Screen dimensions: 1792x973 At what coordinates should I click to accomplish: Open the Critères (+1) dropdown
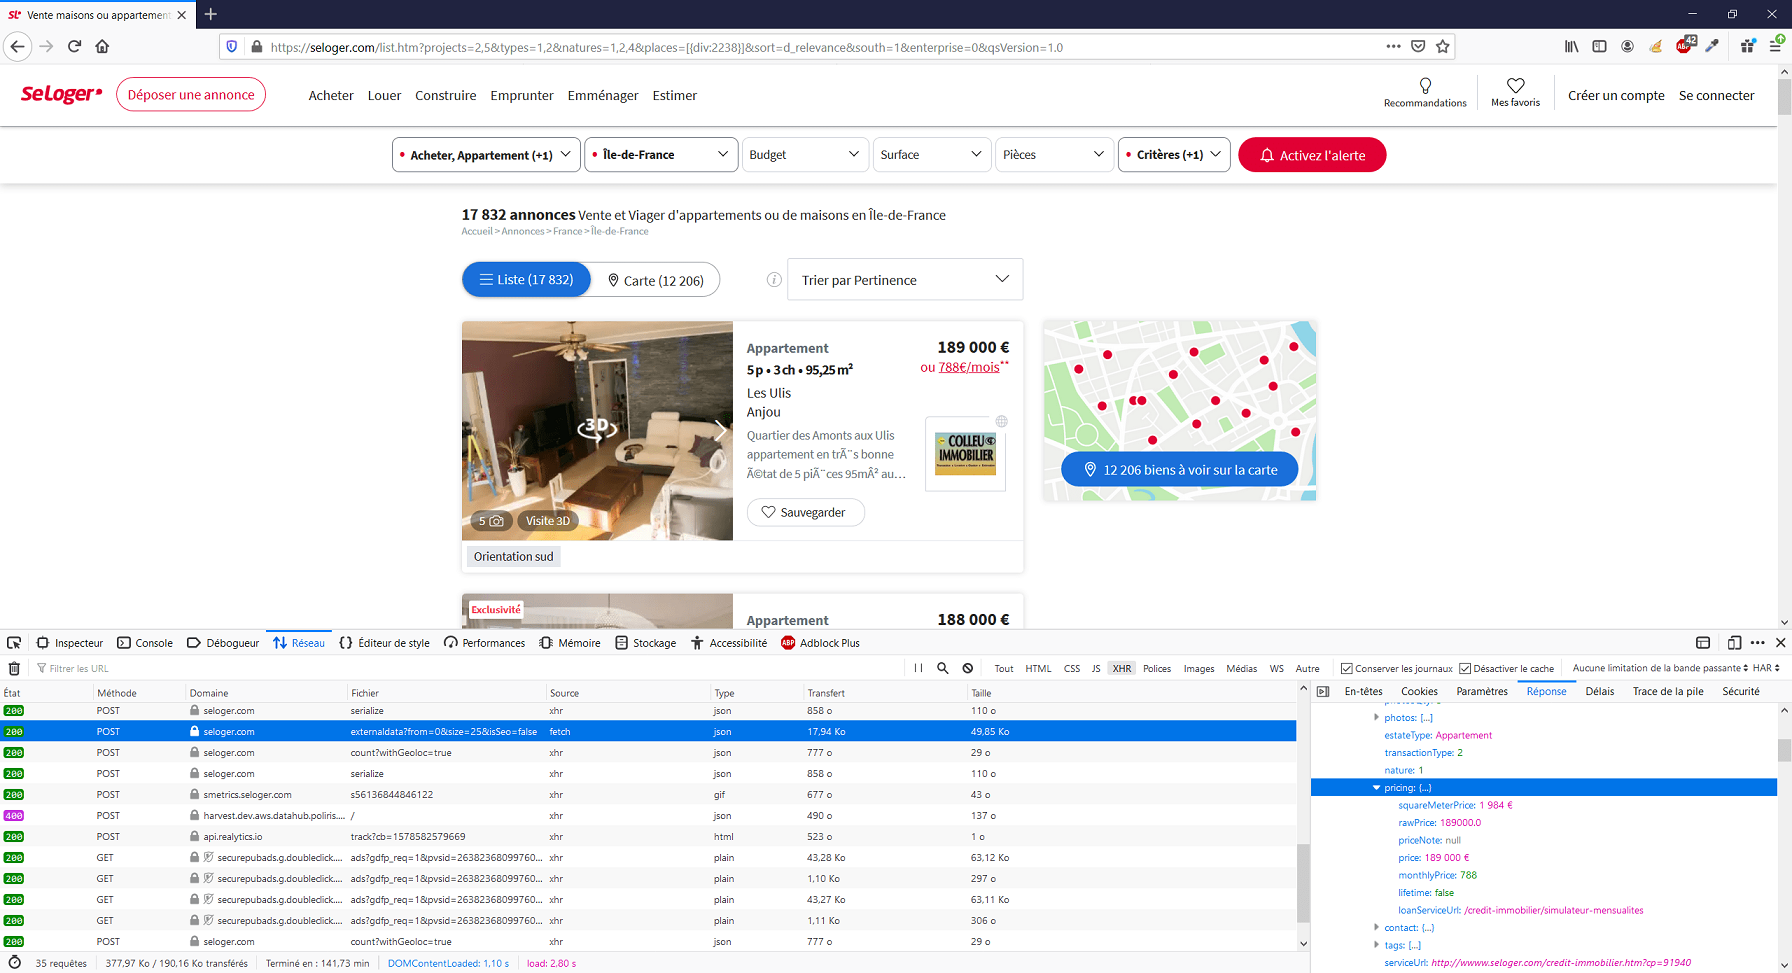click(1174, 155)
